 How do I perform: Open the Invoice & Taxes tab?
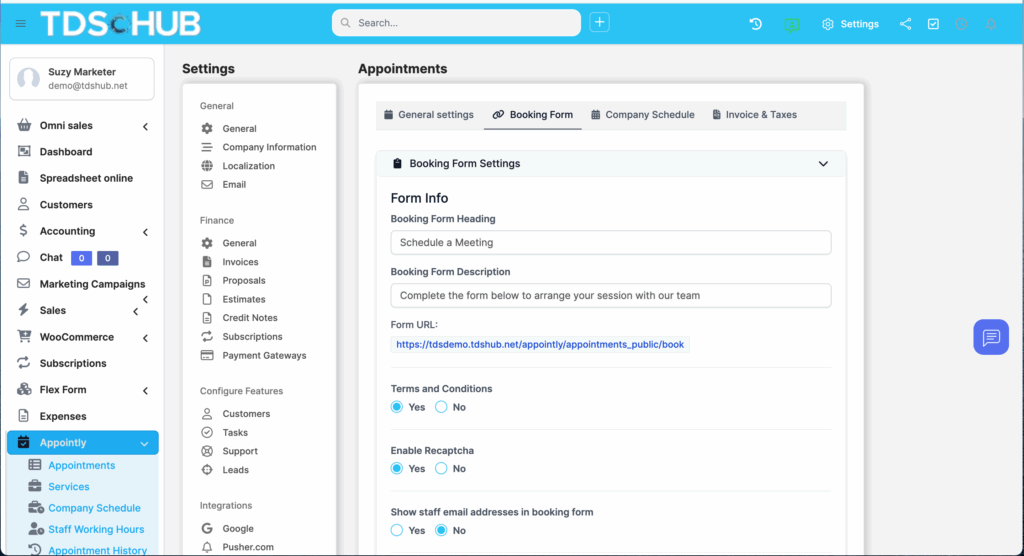(754, 115)
